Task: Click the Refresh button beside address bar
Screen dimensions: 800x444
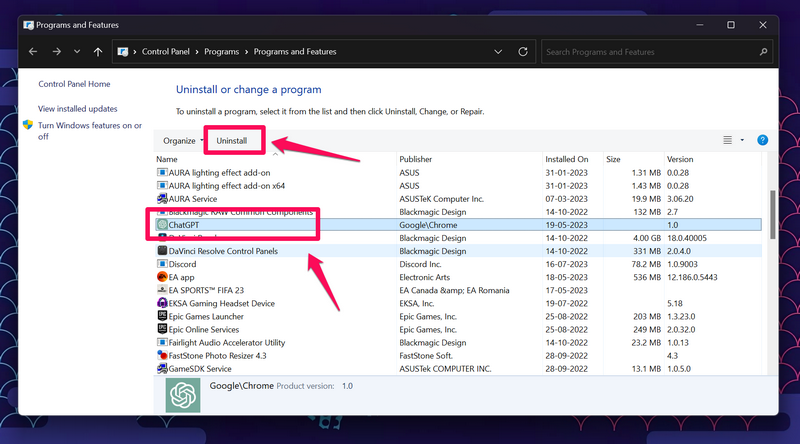Action: click(523, 51)
